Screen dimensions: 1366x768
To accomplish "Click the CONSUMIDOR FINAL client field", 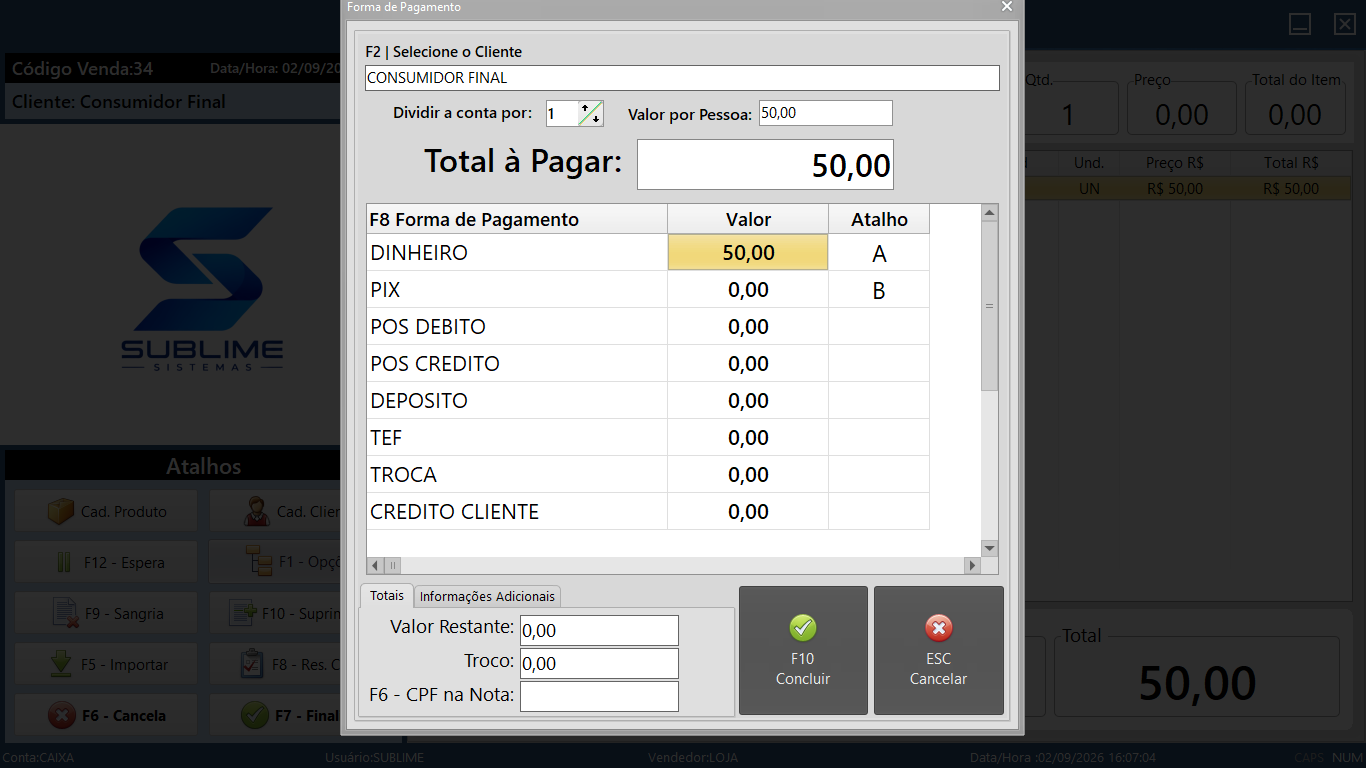I will (x=682, y=78).
